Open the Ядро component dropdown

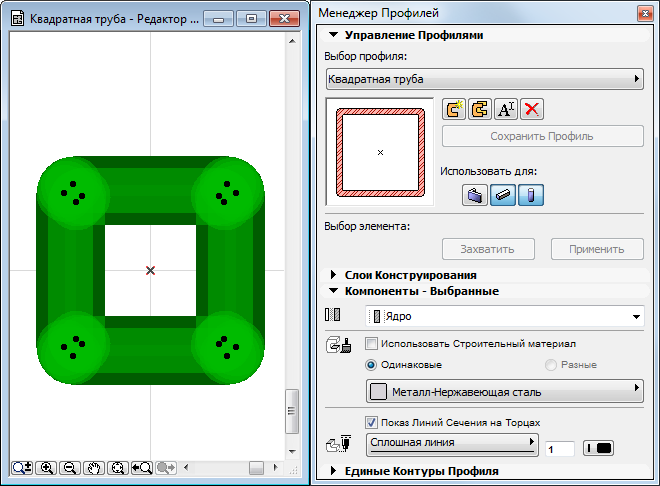[504, 316]
